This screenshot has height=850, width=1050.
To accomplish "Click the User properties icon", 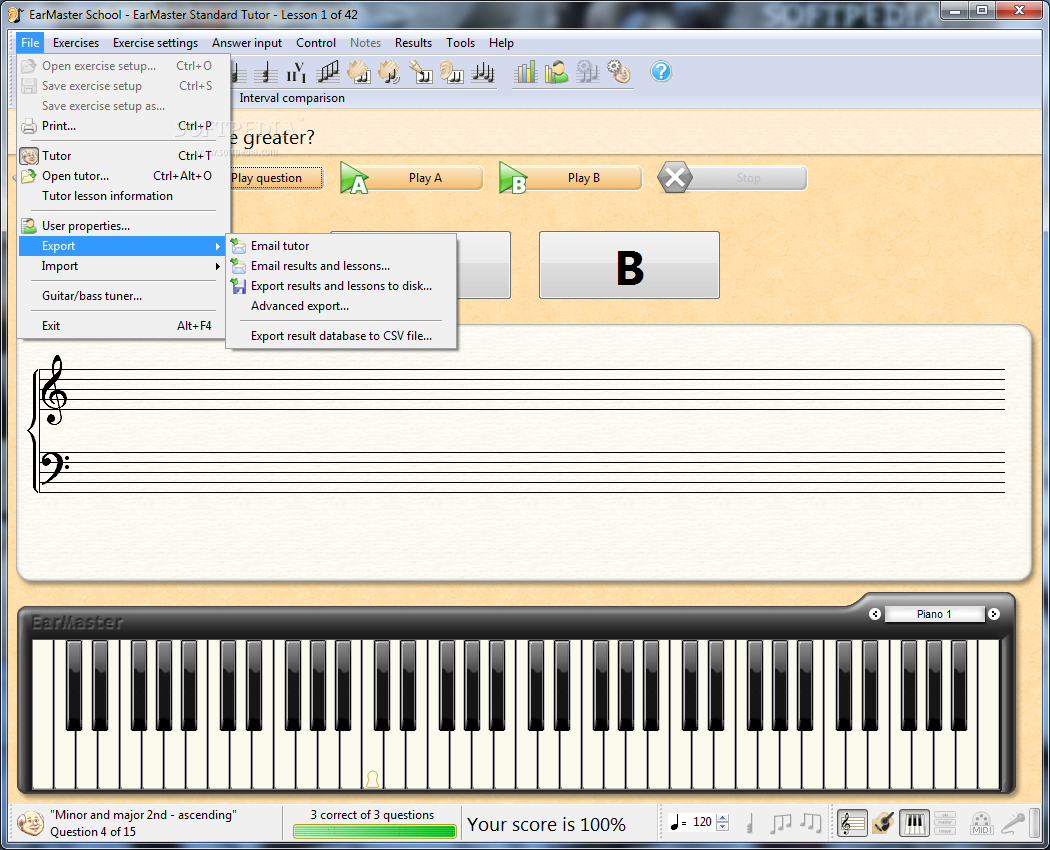I will (29, 226).
